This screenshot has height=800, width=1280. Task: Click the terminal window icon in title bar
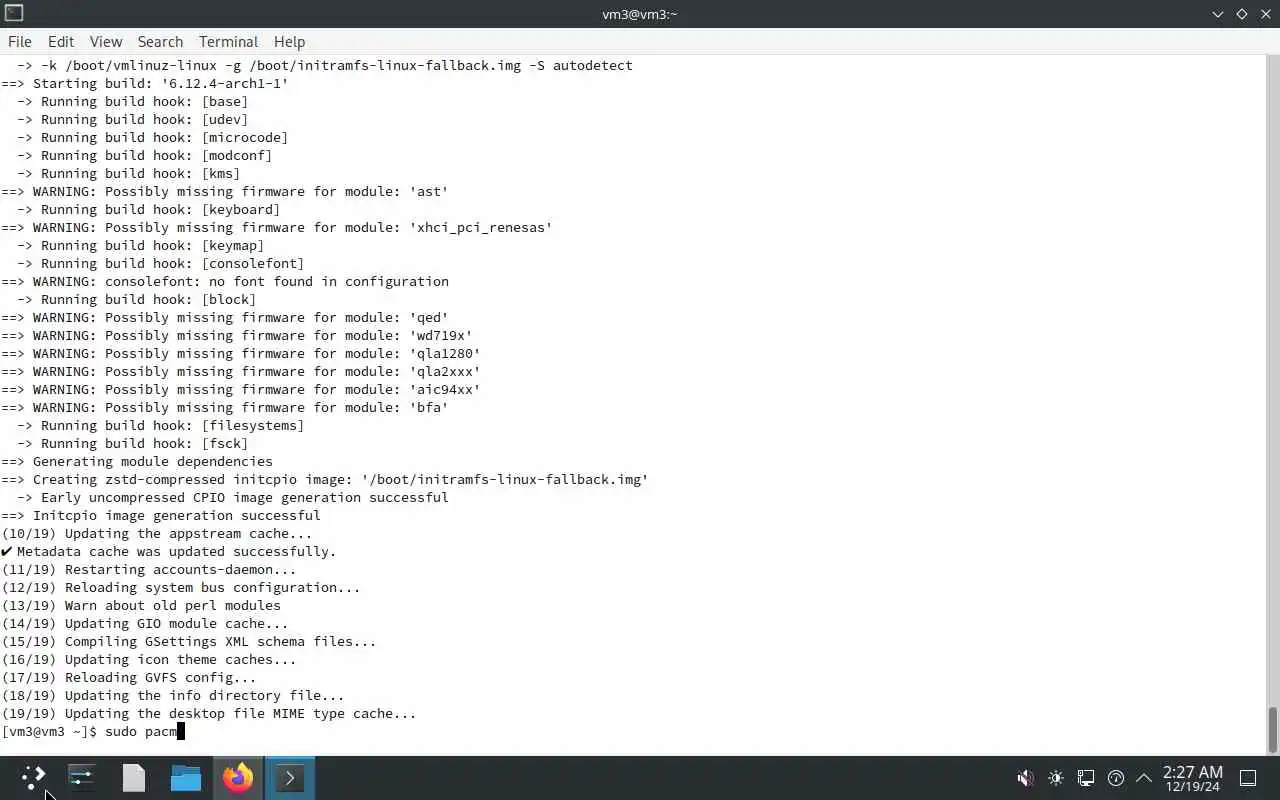tap(14, 13)
